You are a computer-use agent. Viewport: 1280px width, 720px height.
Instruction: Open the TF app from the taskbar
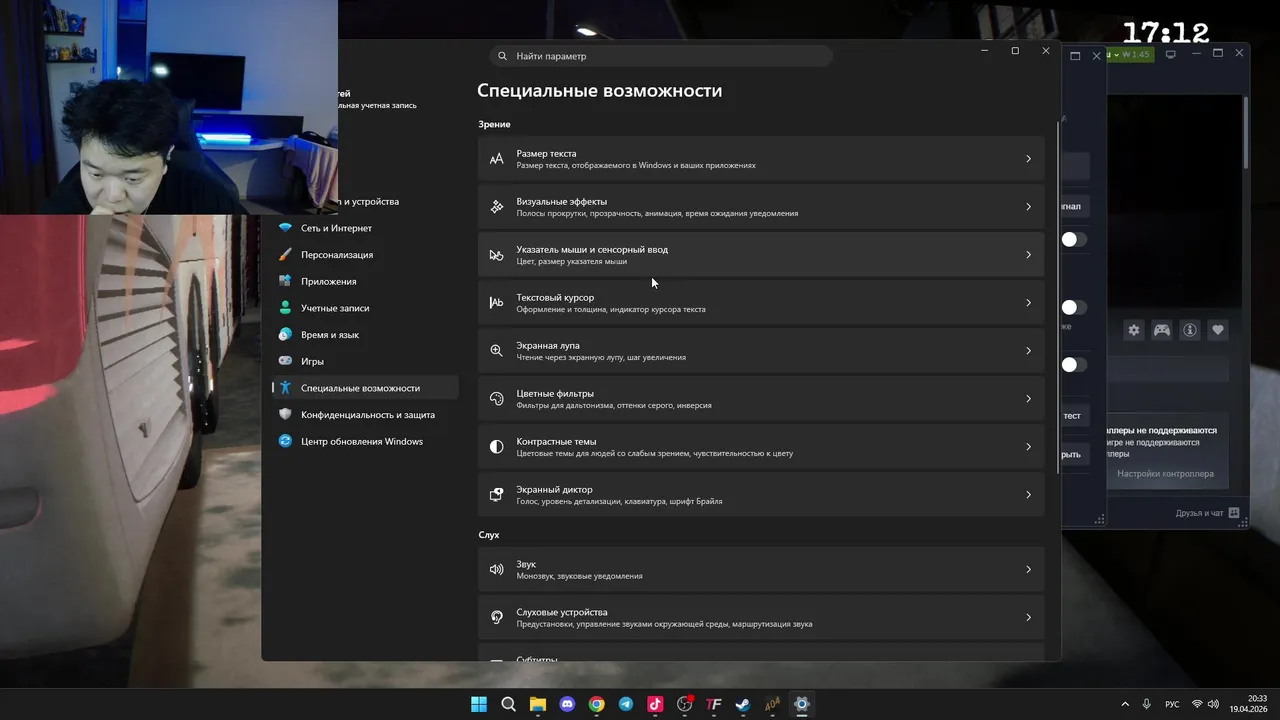click(713, 704)
